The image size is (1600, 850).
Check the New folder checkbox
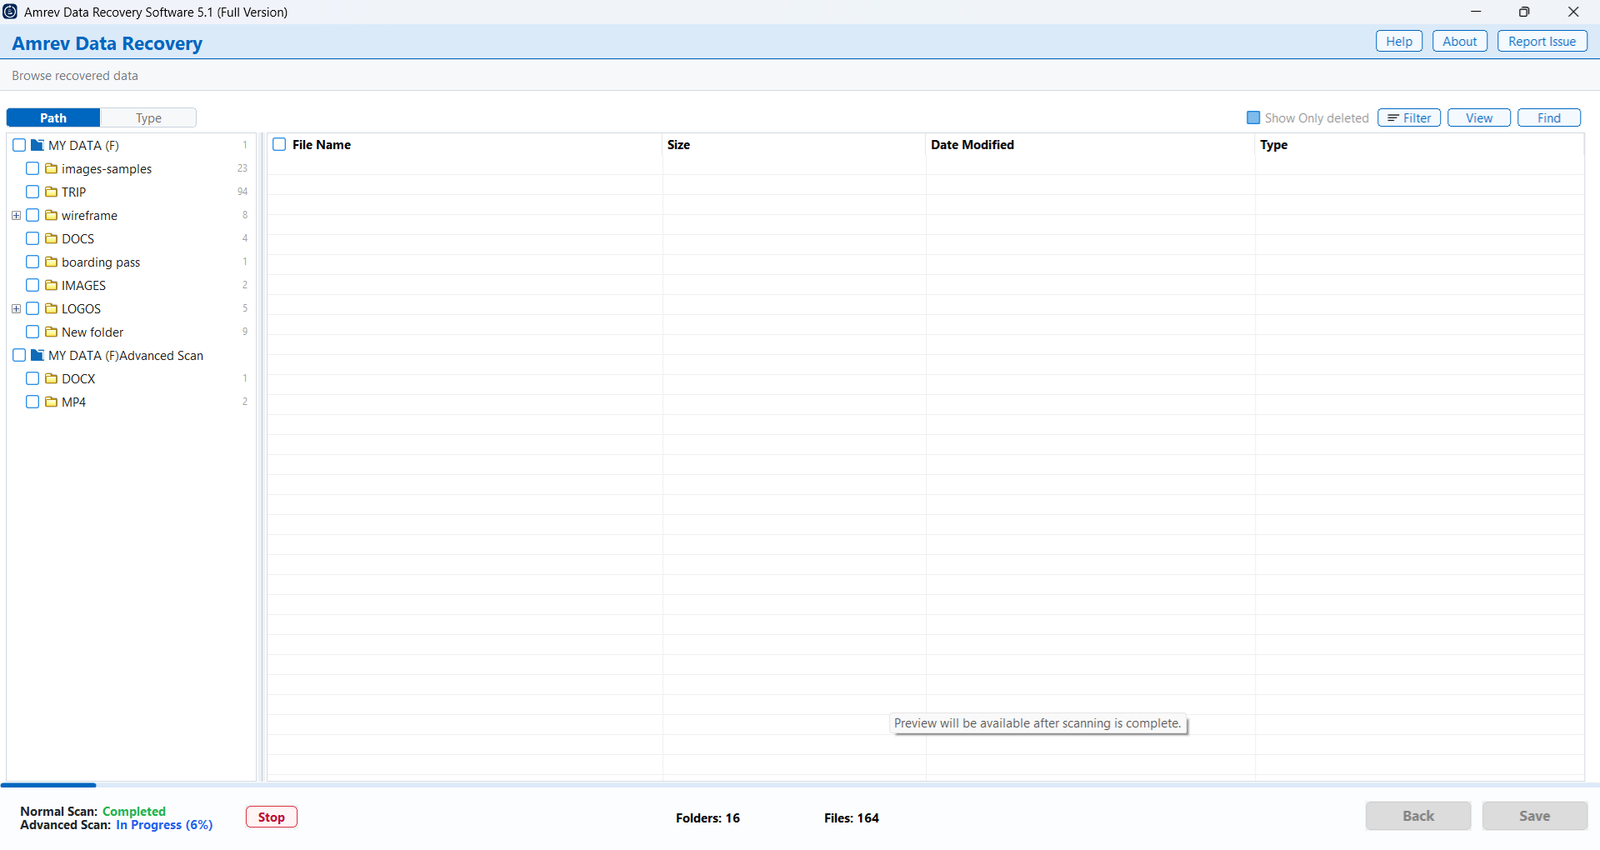[x=33, y=332]
